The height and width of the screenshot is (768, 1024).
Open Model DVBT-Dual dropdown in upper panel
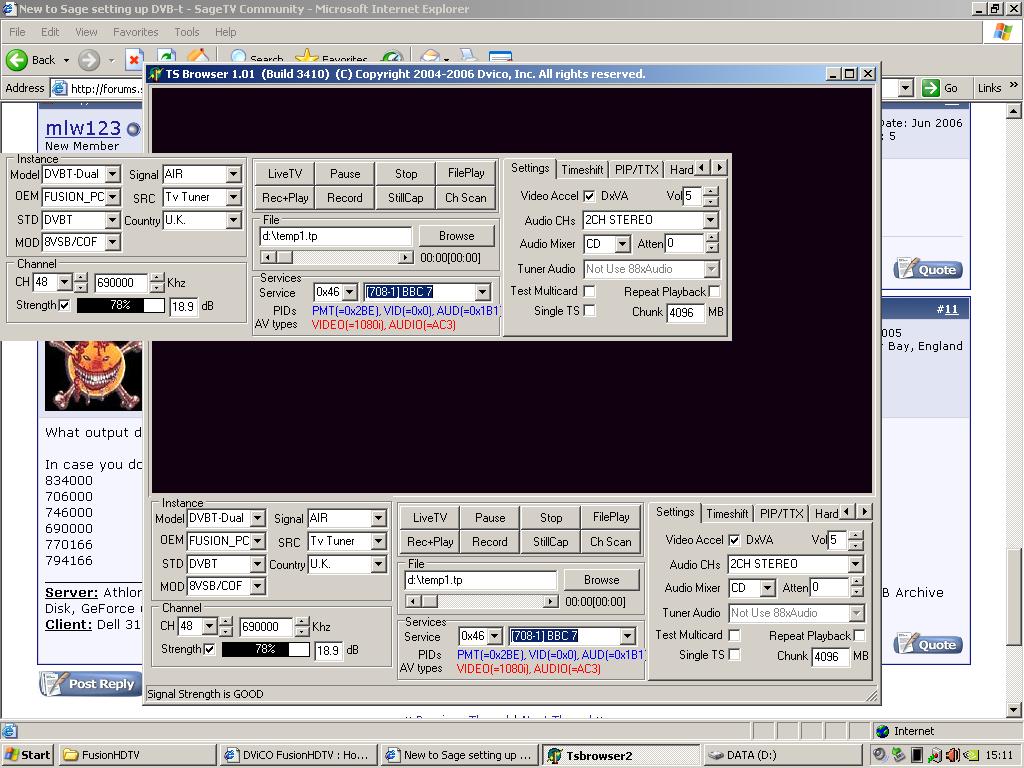click(112, 174)
